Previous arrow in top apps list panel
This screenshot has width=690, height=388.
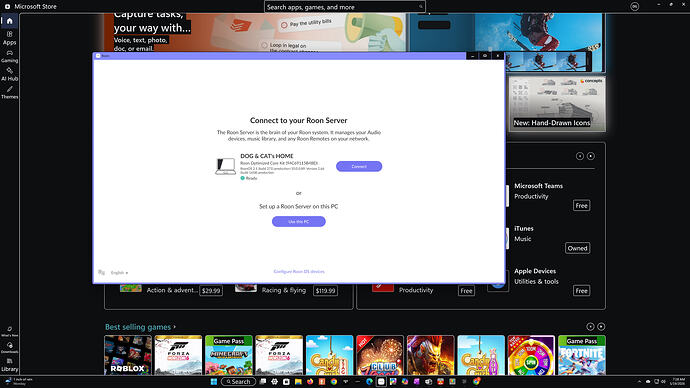pyautogui.click(x=580, y=156)
